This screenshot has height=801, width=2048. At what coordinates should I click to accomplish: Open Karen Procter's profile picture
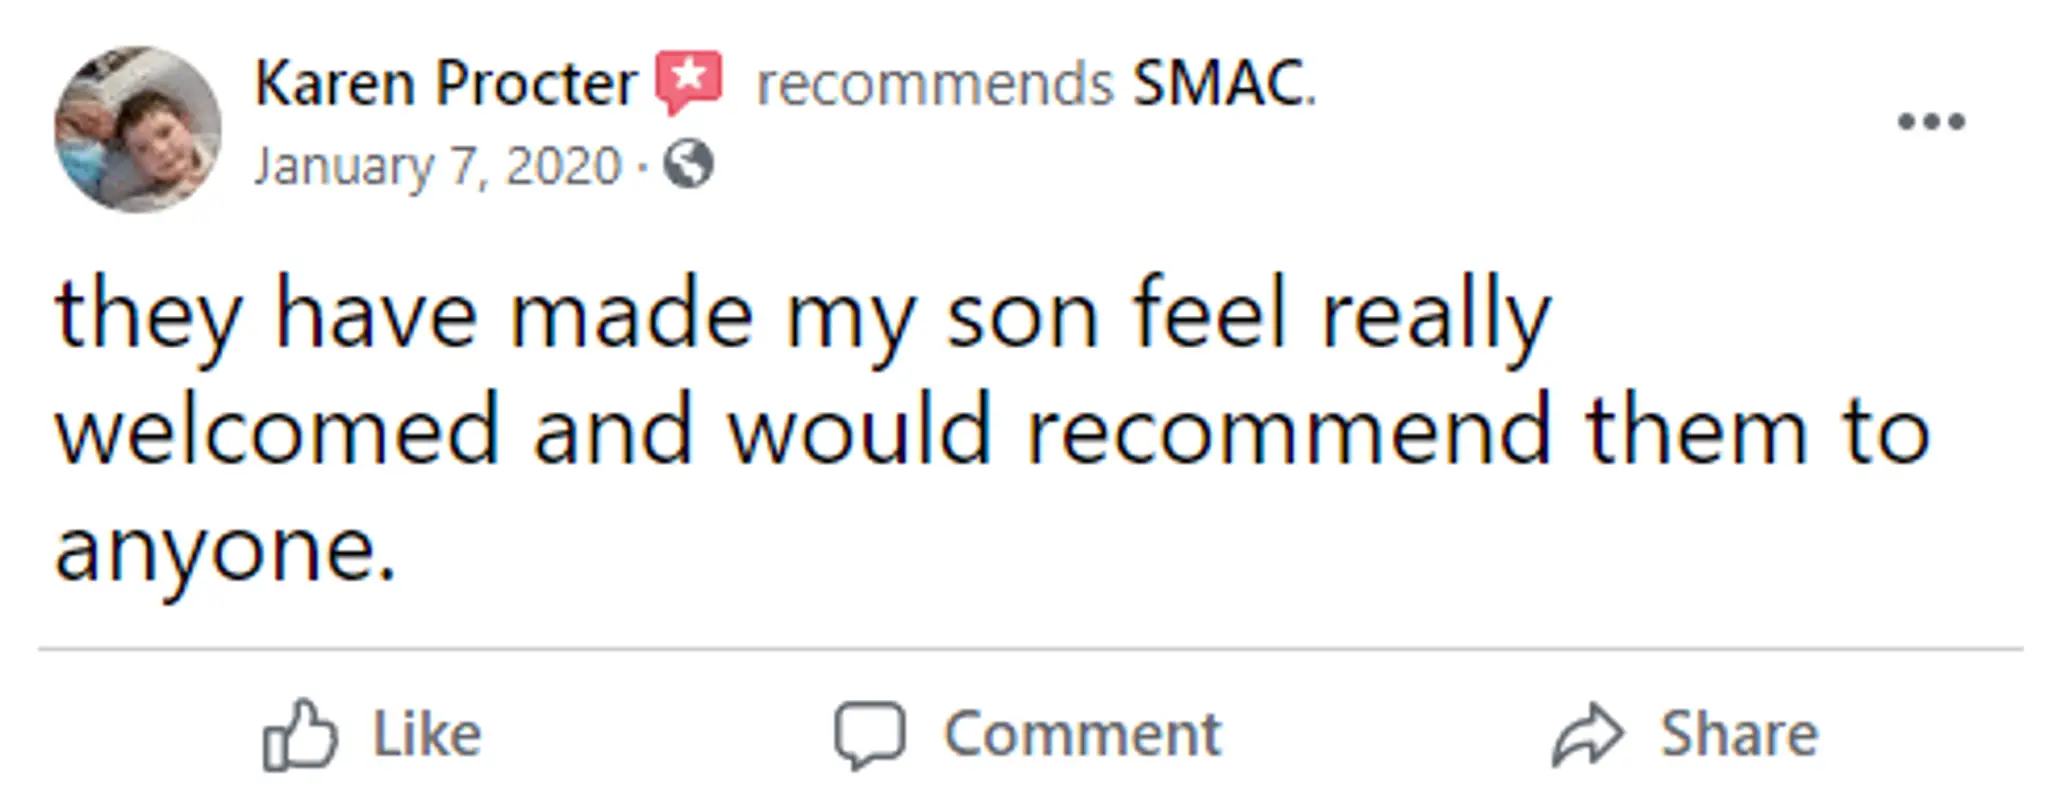click(x=138, y=129)
